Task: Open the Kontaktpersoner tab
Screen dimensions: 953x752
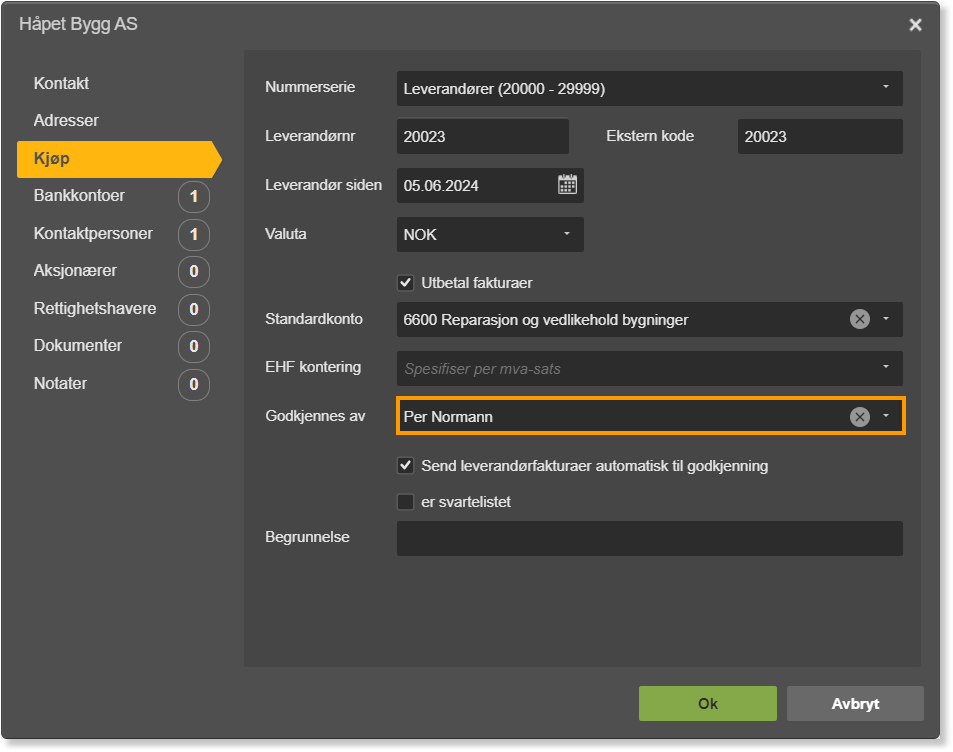Action: pyautogui.click(x=93, y=233)
